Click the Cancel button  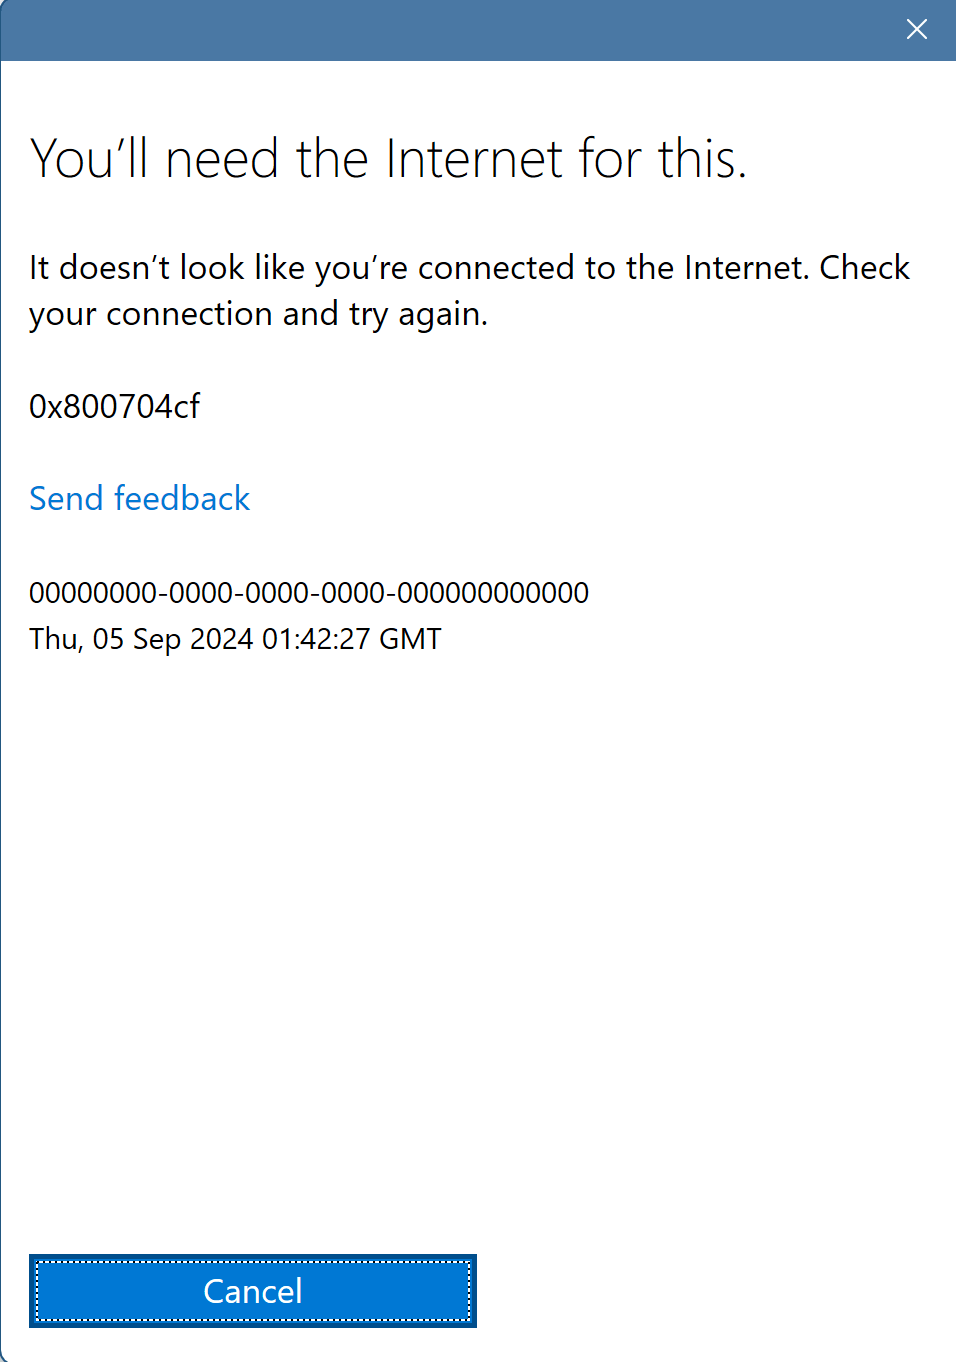point(253,1291)
